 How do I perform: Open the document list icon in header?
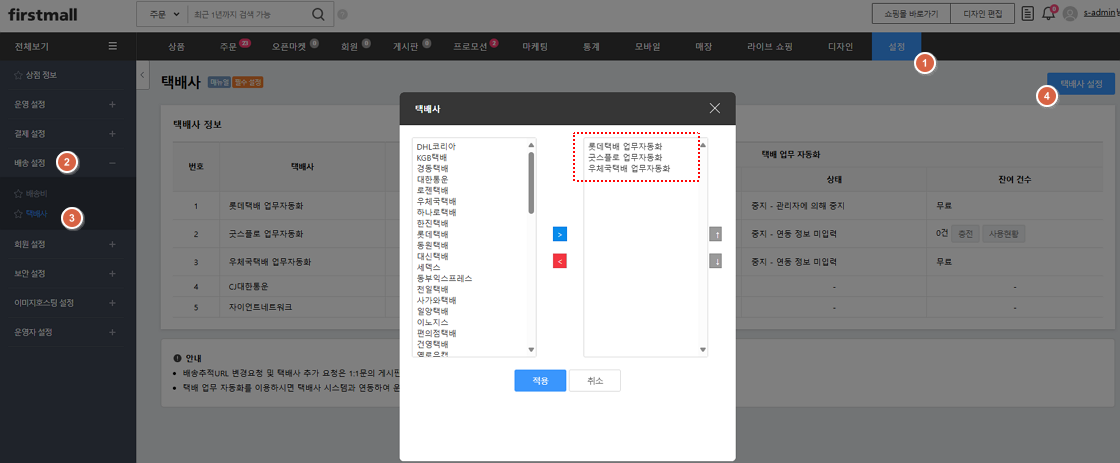pyautogui.click(x=1028, y=14)
